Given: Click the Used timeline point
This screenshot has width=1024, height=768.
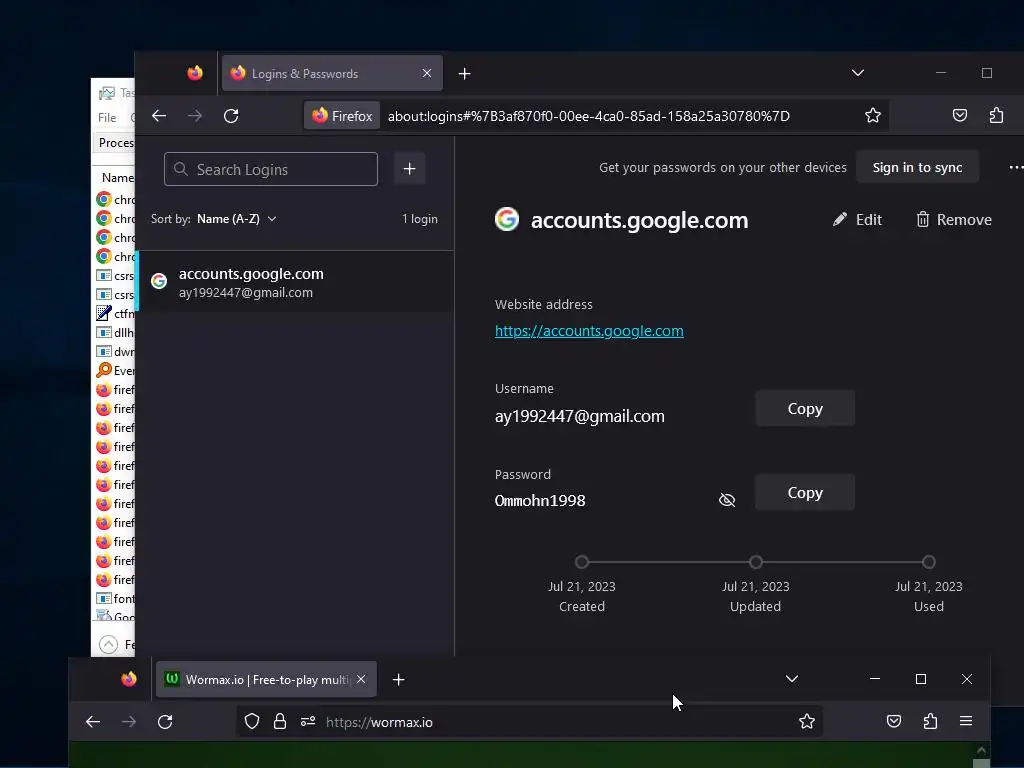Looking at the screenshot, I should tap(929, 562).
